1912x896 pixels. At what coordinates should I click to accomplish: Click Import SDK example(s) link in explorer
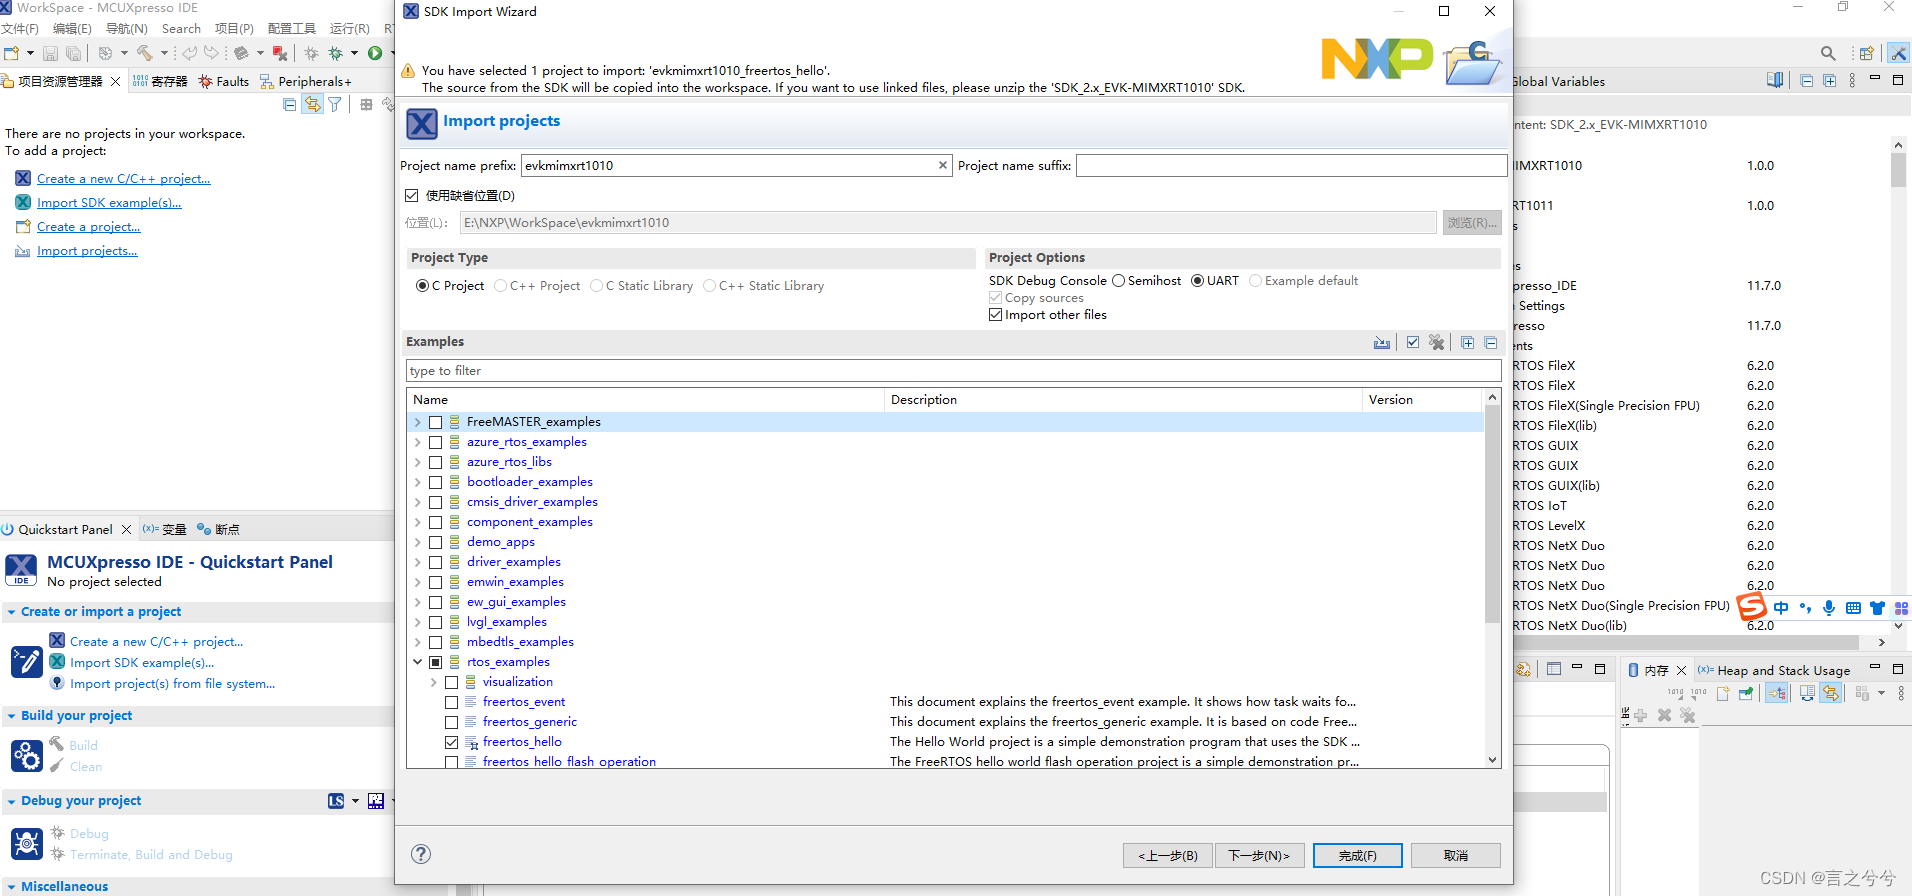(109, 203)
